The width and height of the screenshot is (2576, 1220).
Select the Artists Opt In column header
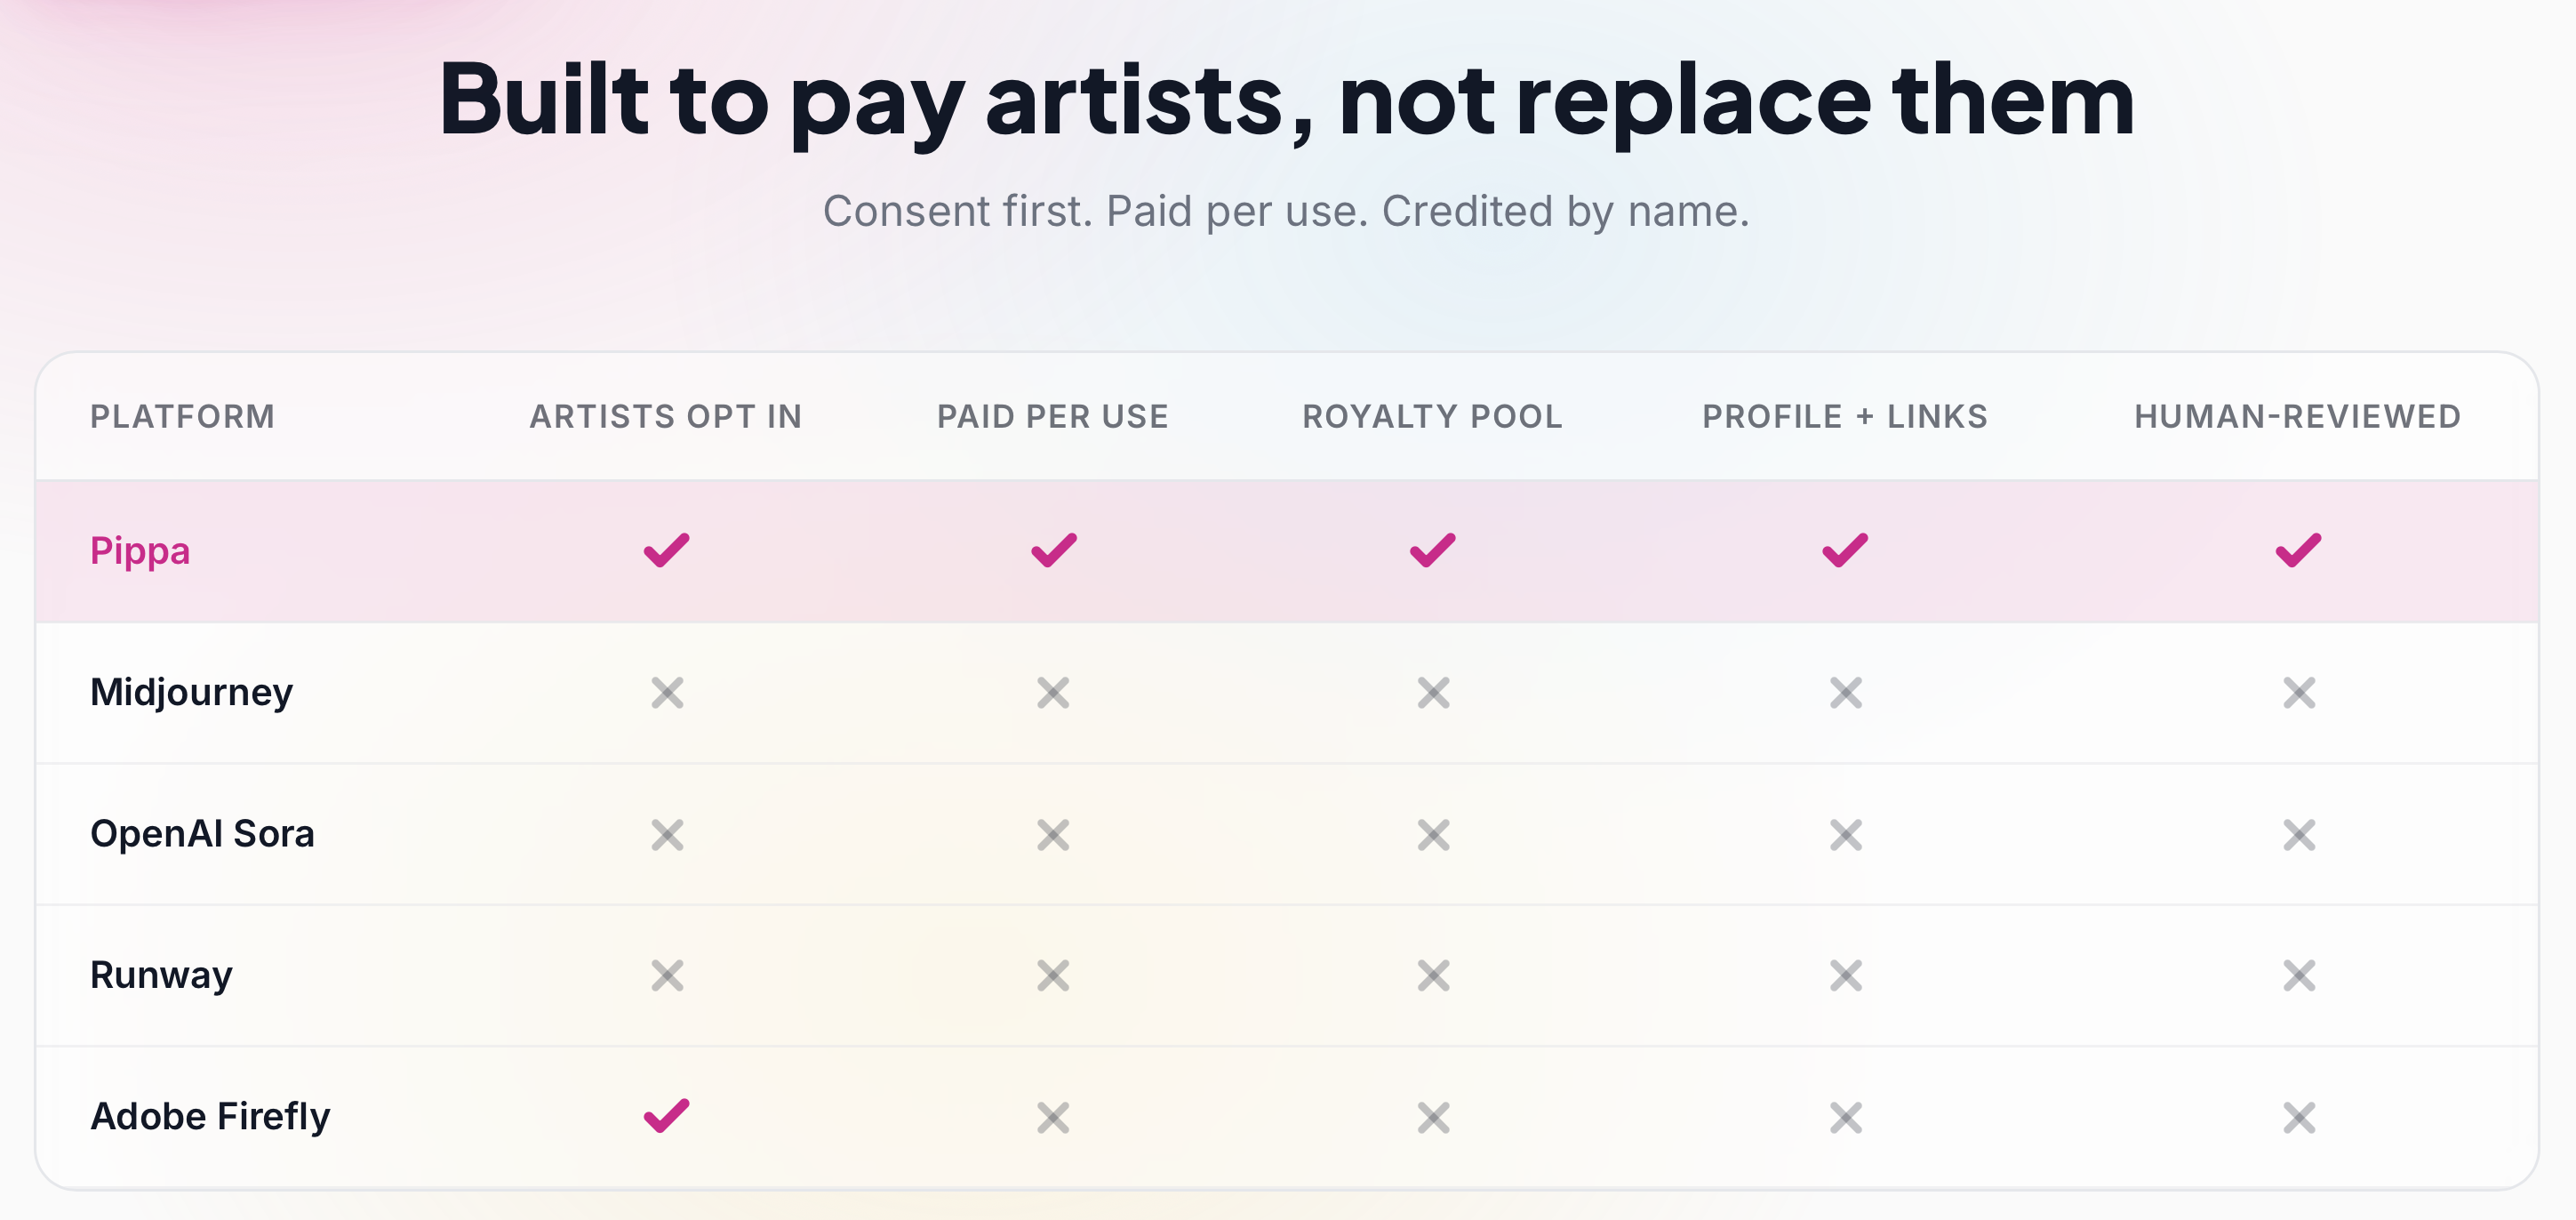666,416
